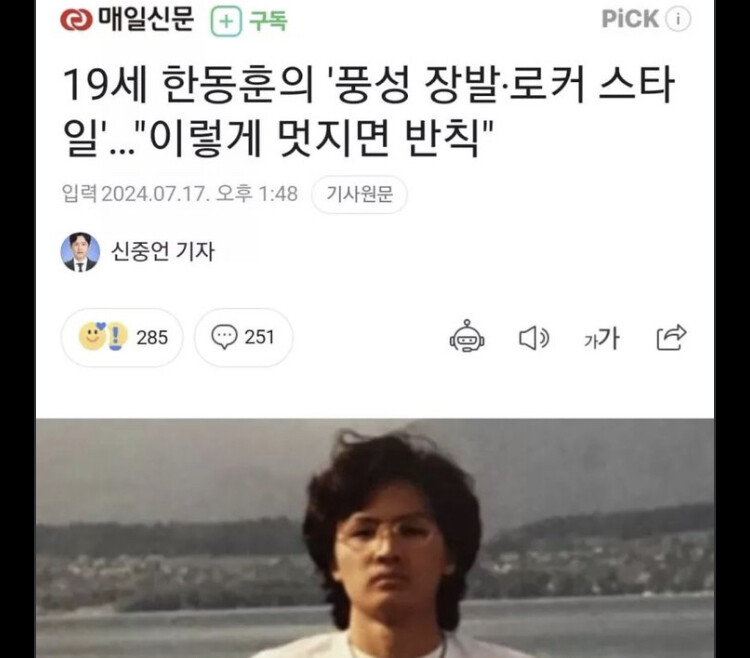View reporter 신중언 기자 profile
Screen dimensions: 750x658
click(163, 252)
